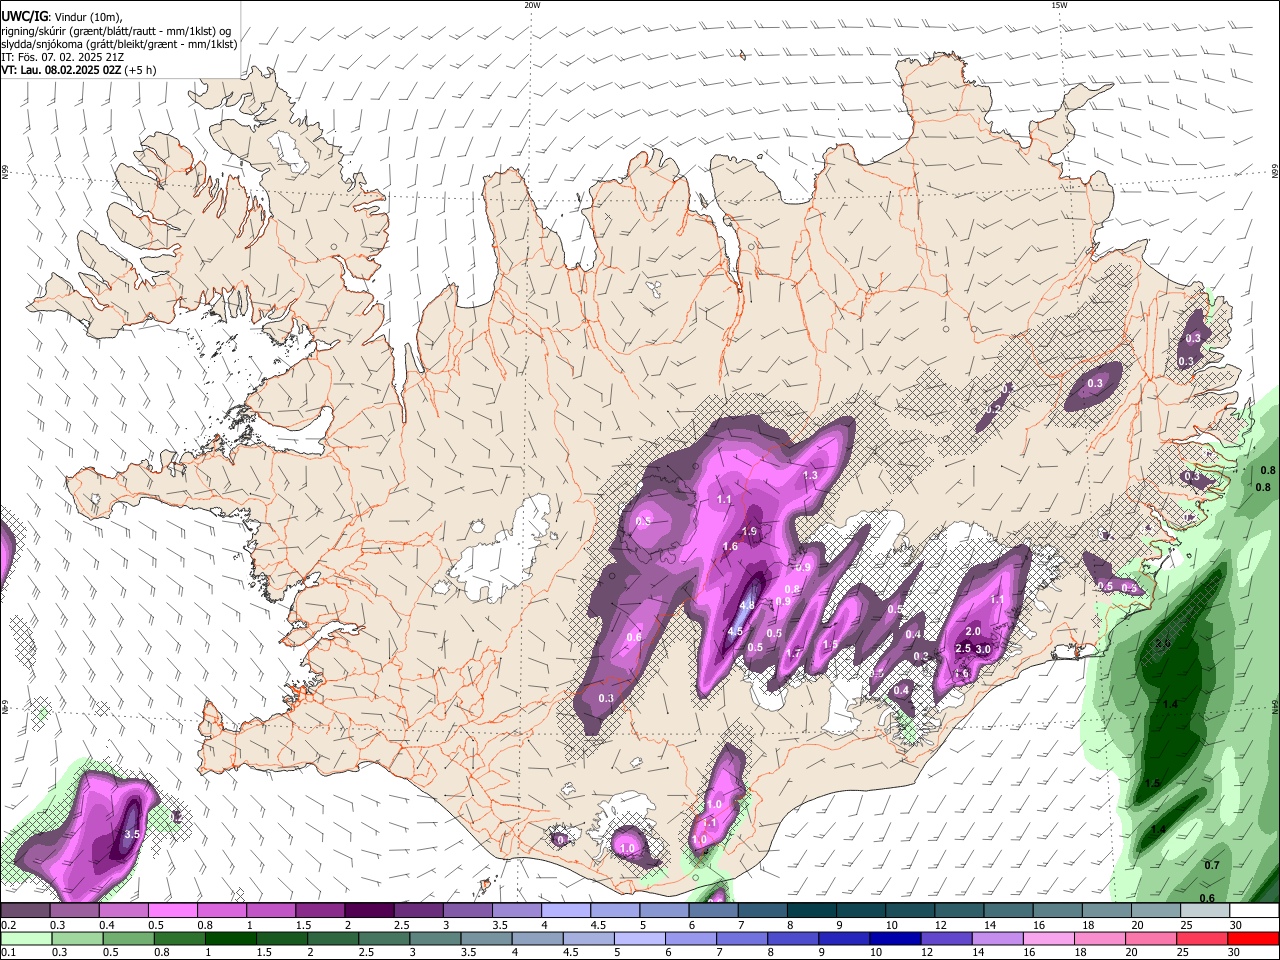Select the red 30 mm rain legend swatch

coord(1252,938)
